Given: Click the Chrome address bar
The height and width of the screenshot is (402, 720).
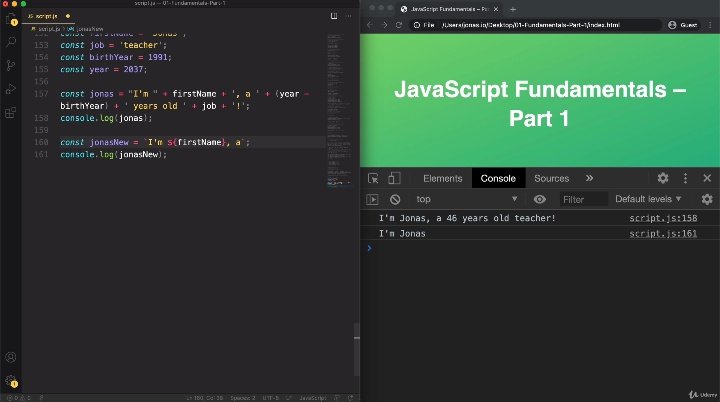Looking at the screenshot, I should tap(533, 25).
